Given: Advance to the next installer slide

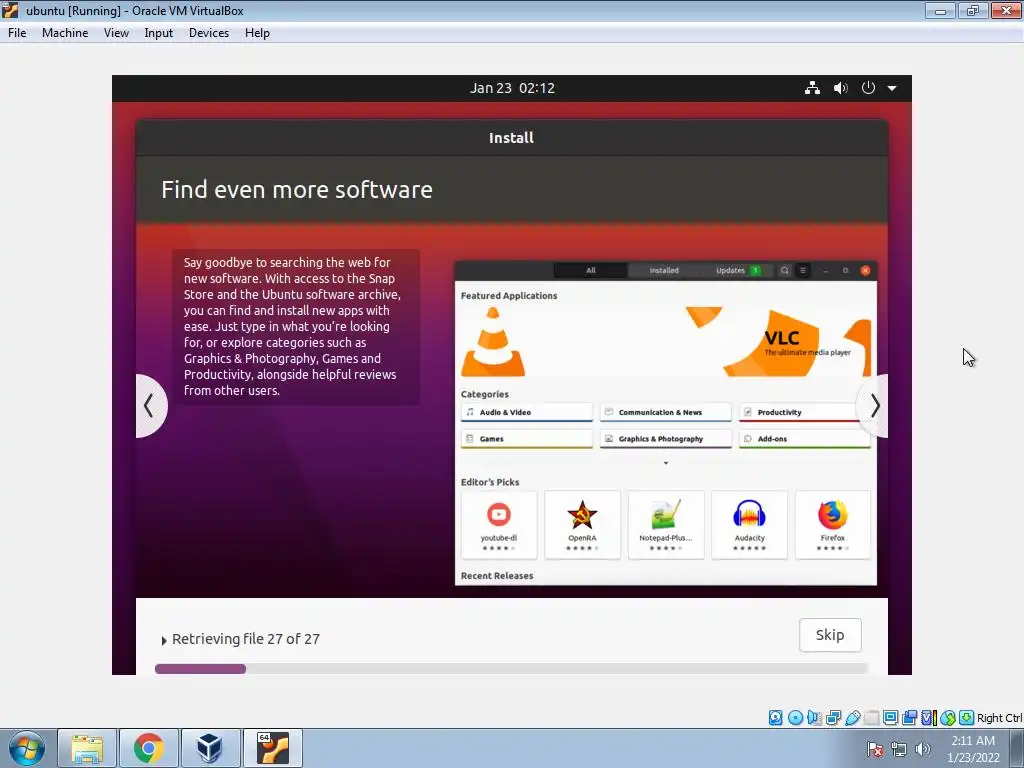Looking at the screenshot, I should [874, 406].
